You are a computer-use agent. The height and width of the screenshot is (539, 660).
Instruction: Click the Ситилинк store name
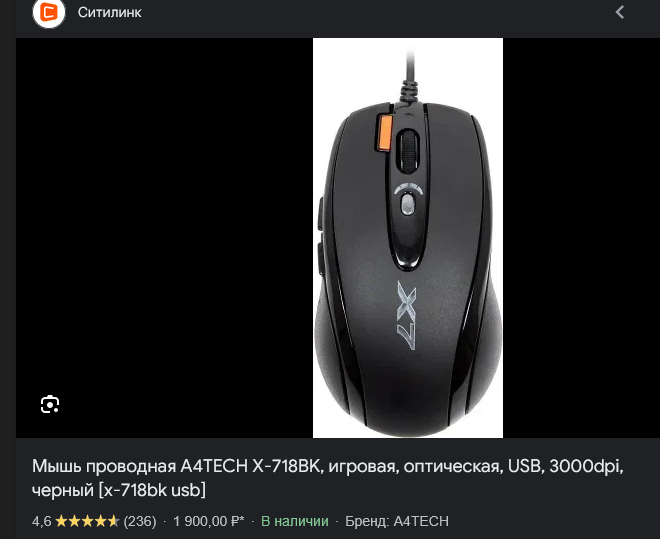pos(109,13)
